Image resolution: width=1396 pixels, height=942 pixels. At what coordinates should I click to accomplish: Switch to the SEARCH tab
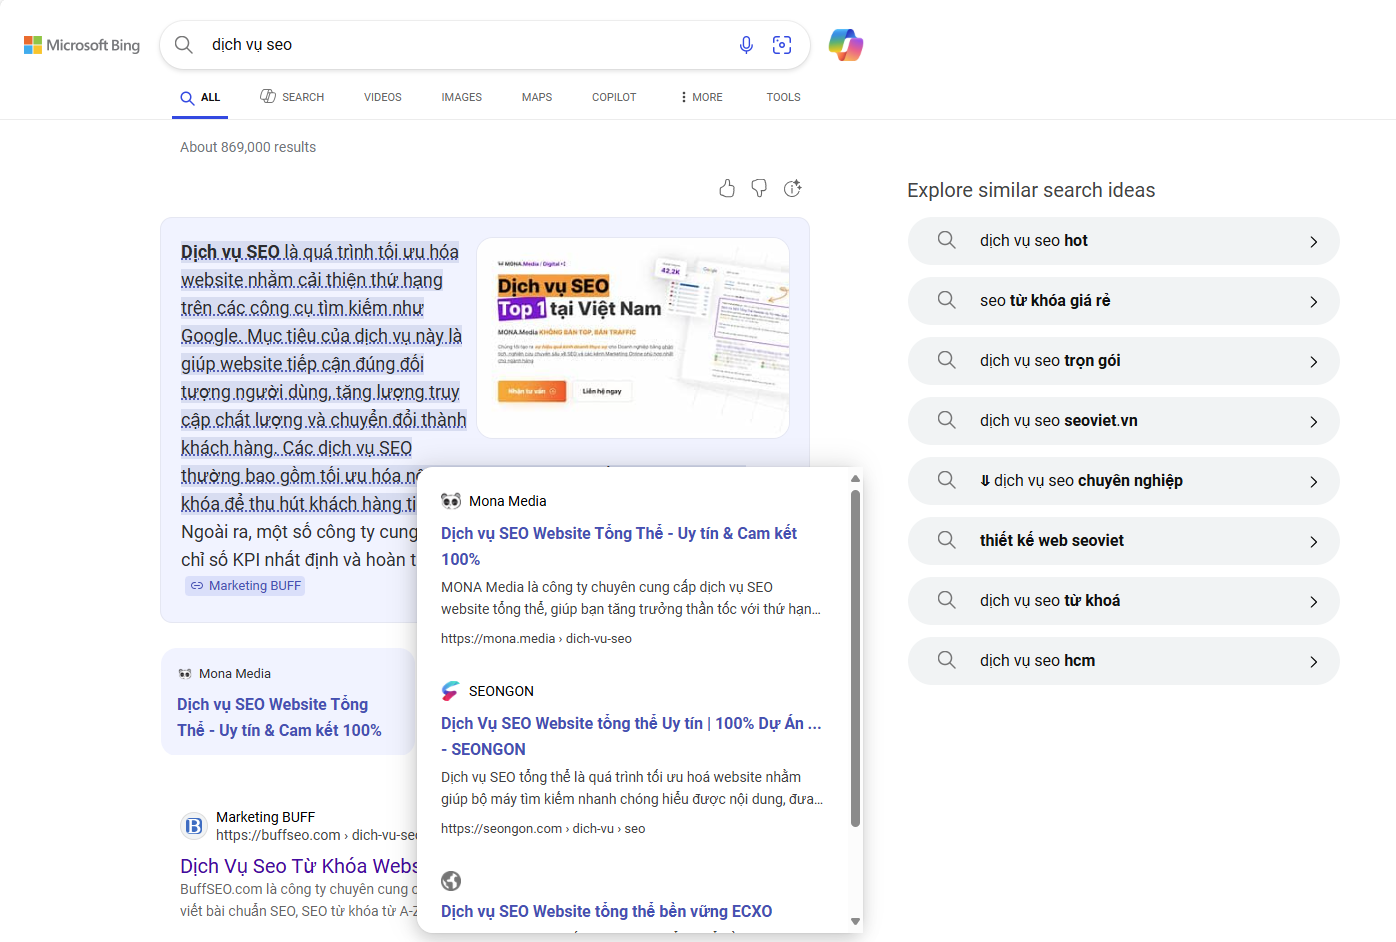(292, 97)
